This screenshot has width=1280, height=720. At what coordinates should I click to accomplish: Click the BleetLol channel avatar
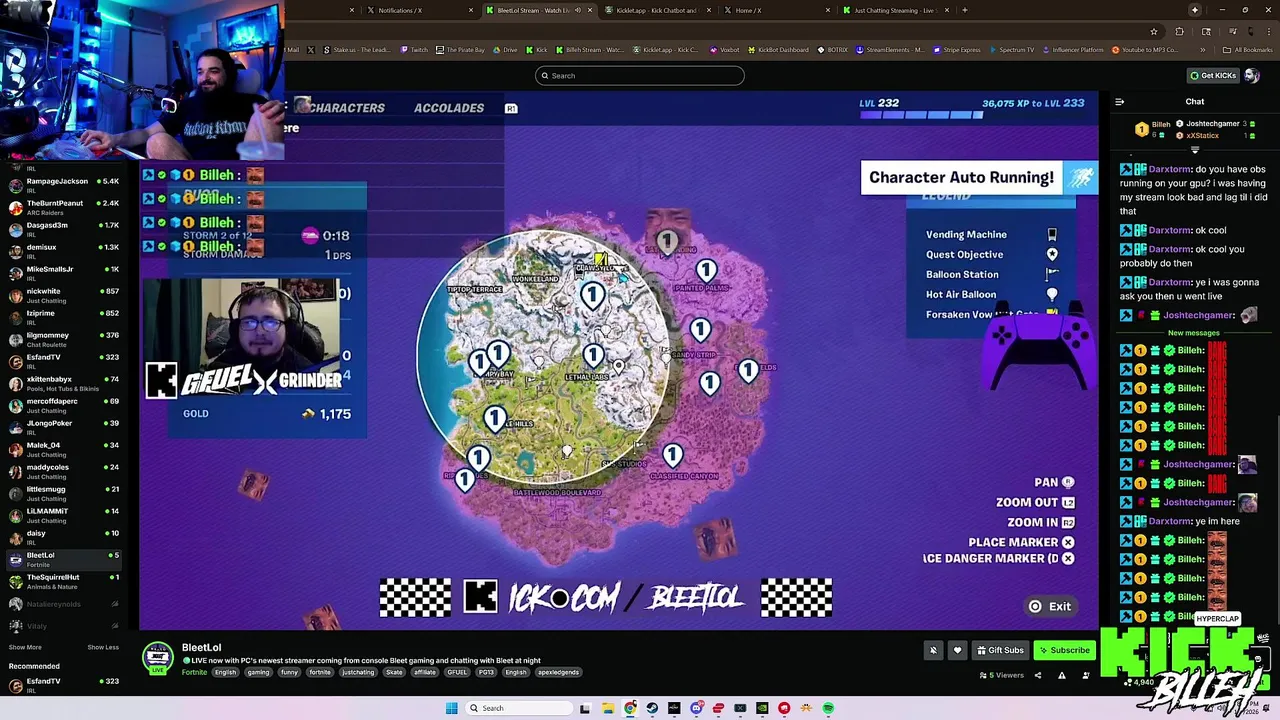click(x=157, y=657)
